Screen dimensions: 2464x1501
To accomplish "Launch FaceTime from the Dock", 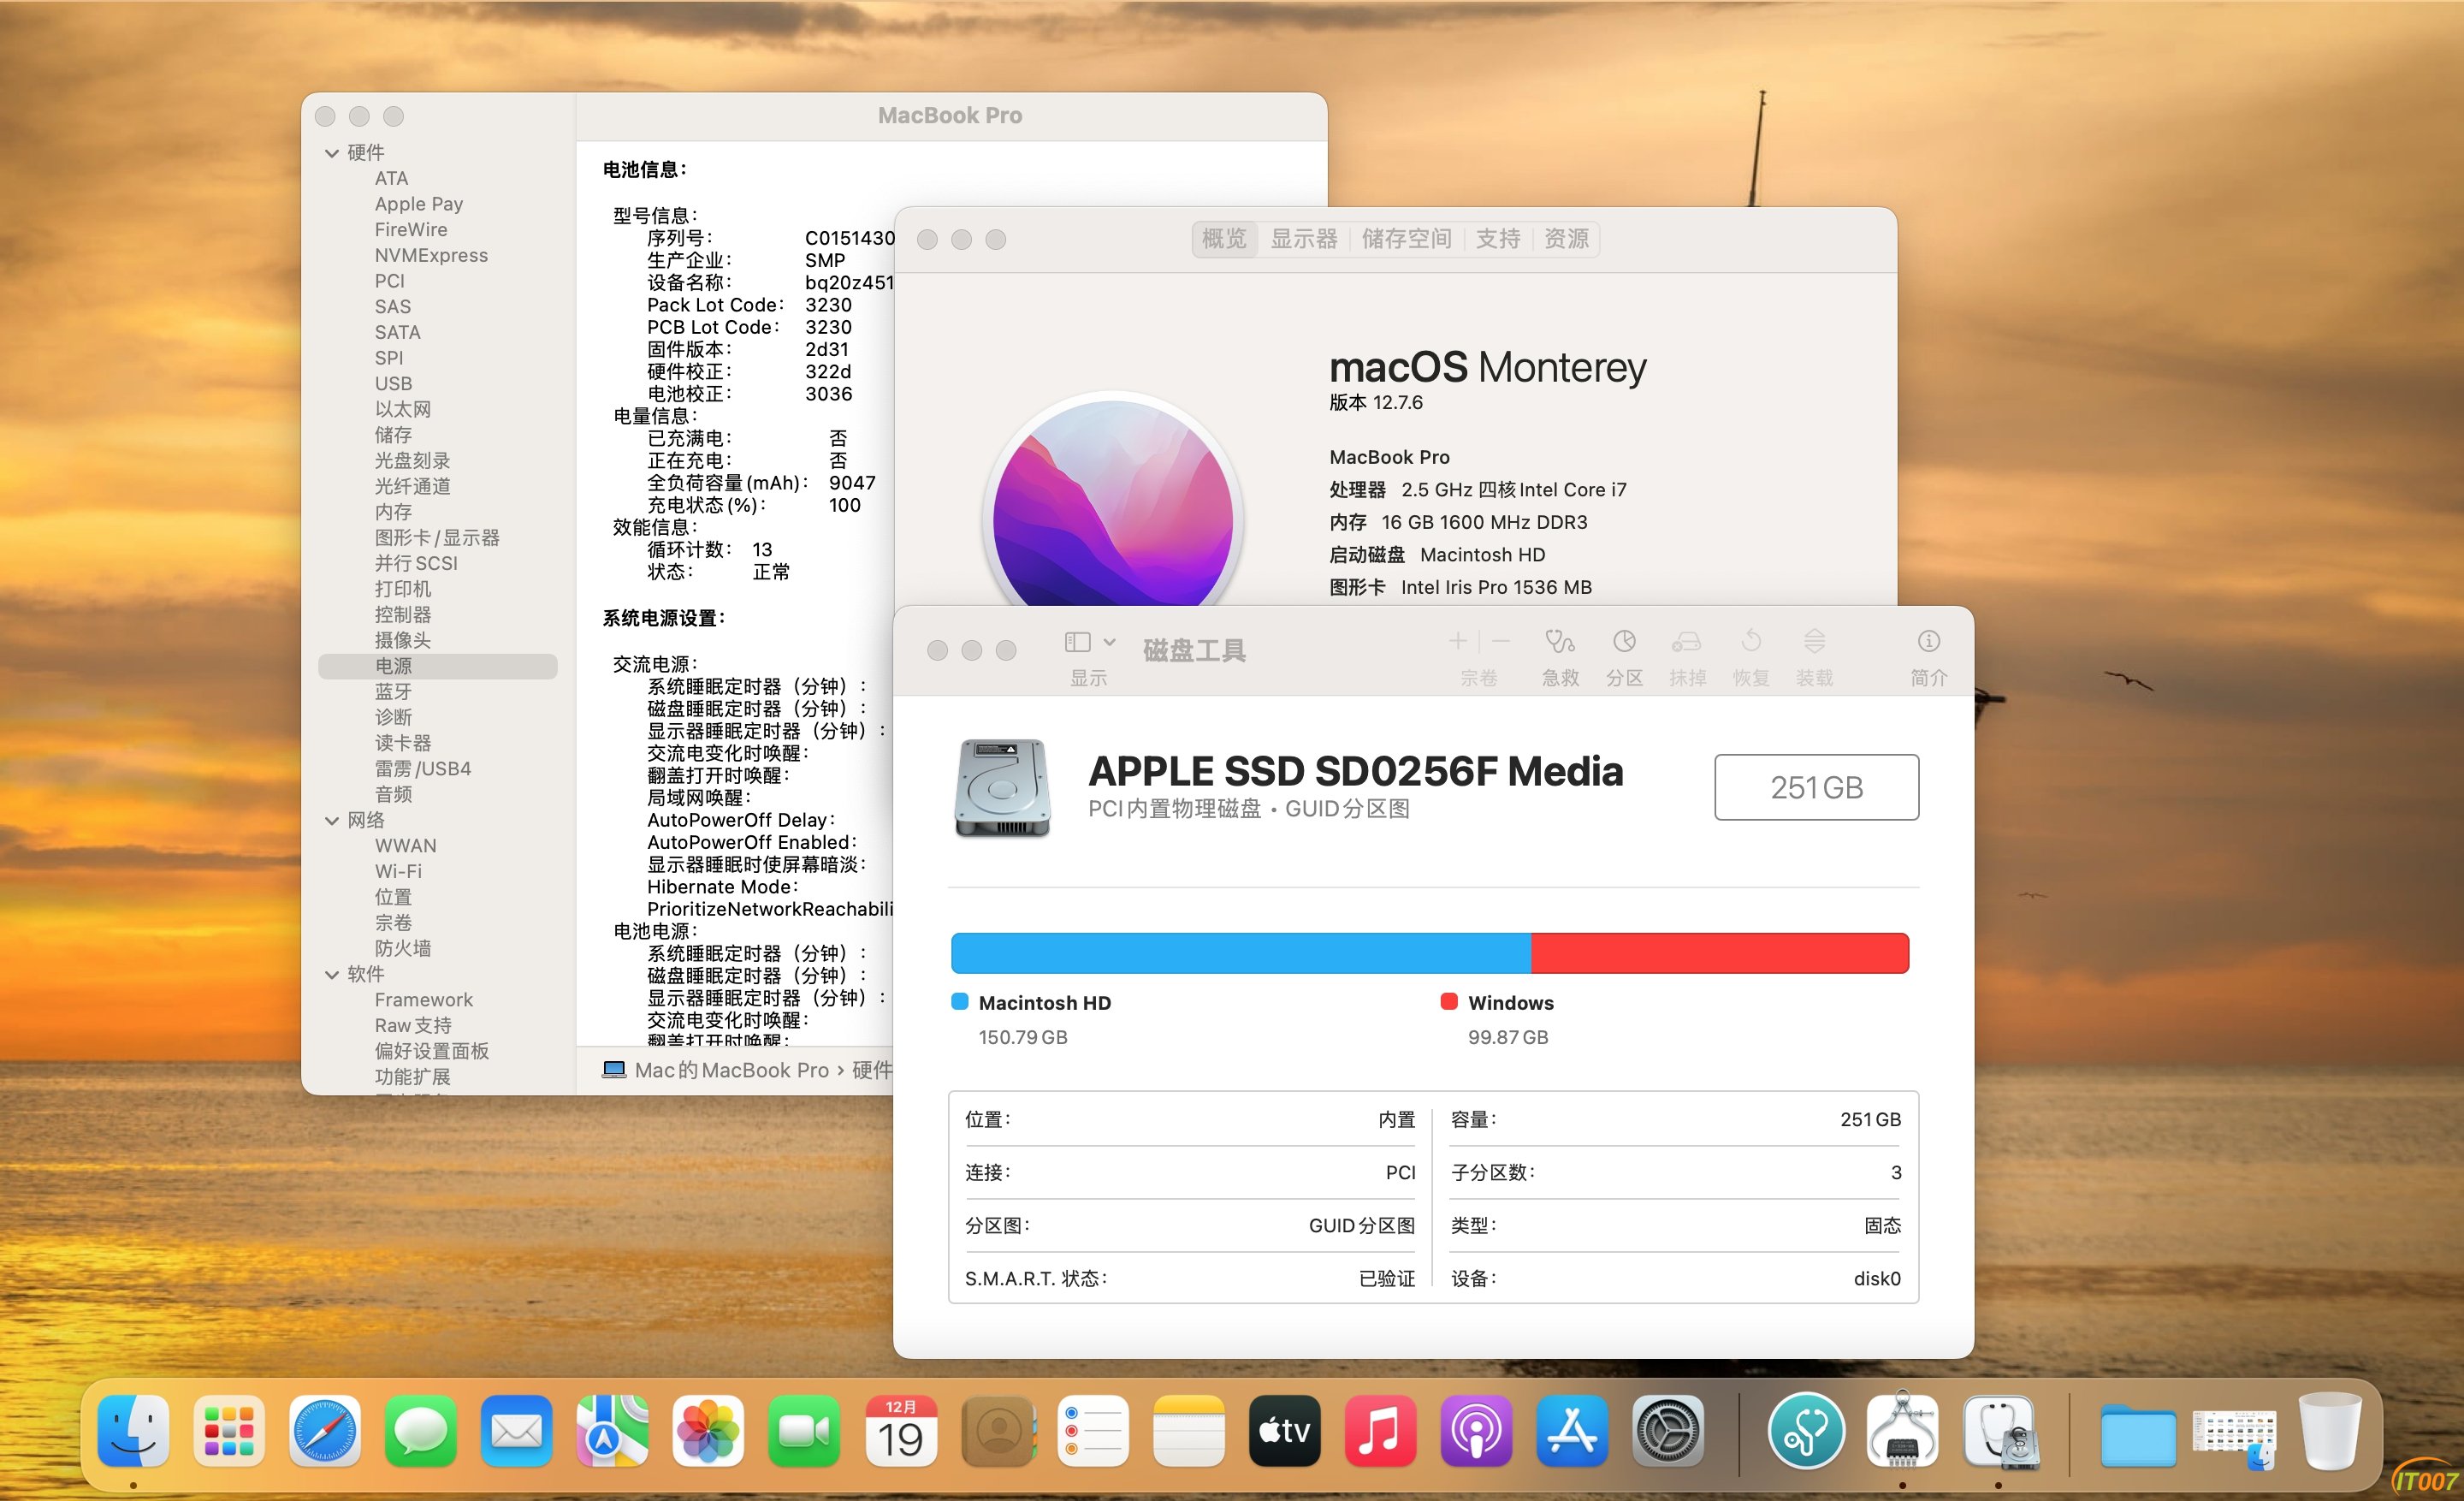I will tap(804, 1430).
